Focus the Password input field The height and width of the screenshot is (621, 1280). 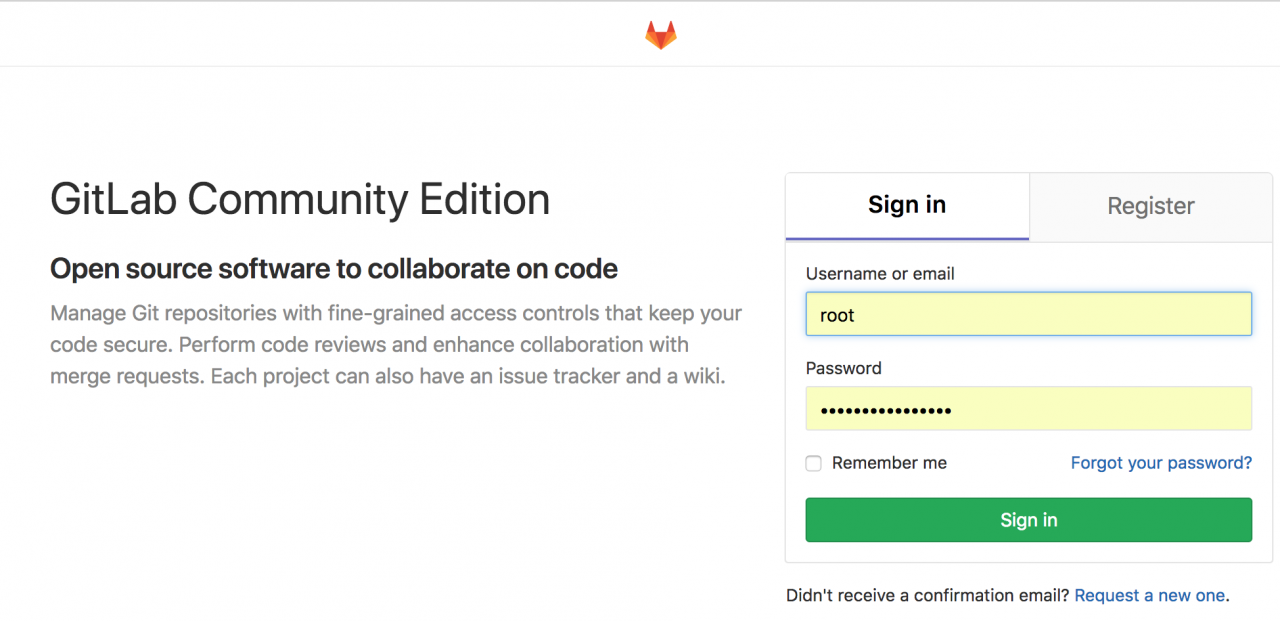(x=1028, y=409)
